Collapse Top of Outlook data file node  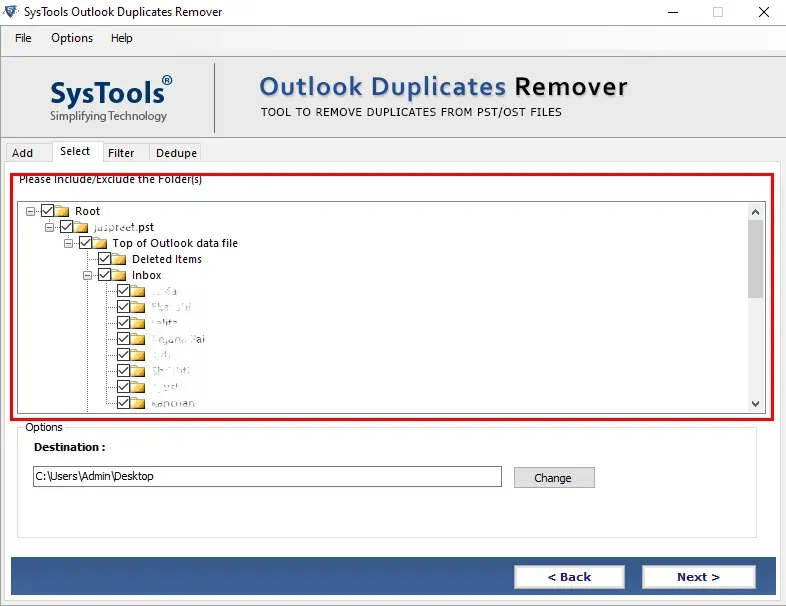(x=68, y=243)
